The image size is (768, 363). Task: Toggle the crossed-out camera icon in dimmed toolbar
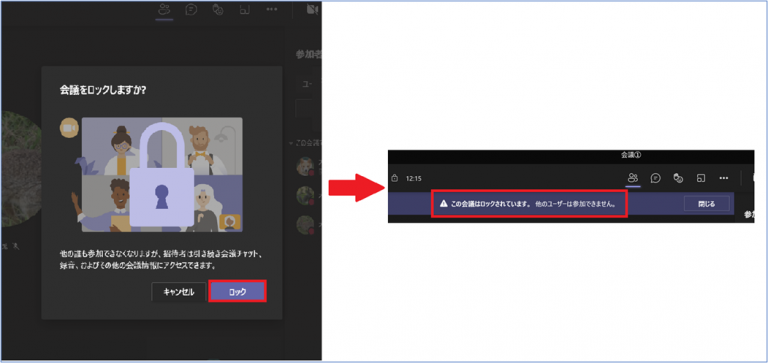[313, 9]
